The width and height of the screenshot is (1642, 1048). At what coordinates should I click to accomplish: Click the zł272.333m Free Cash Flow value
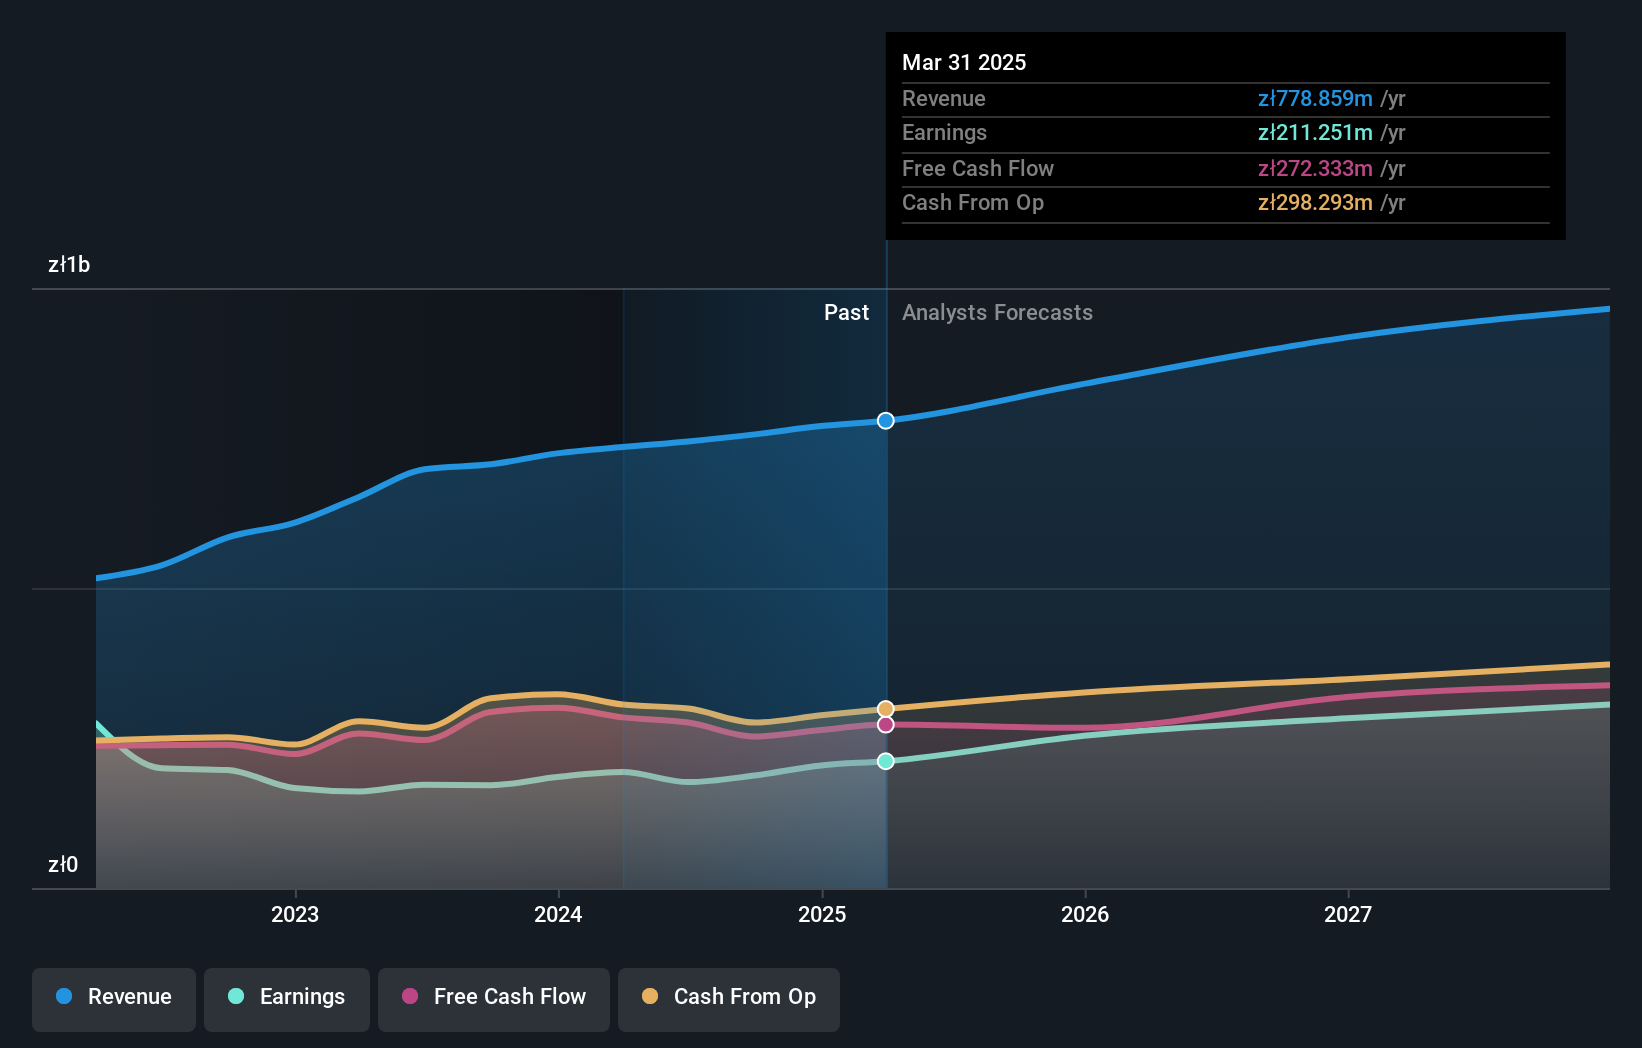tap(1314, 168)
